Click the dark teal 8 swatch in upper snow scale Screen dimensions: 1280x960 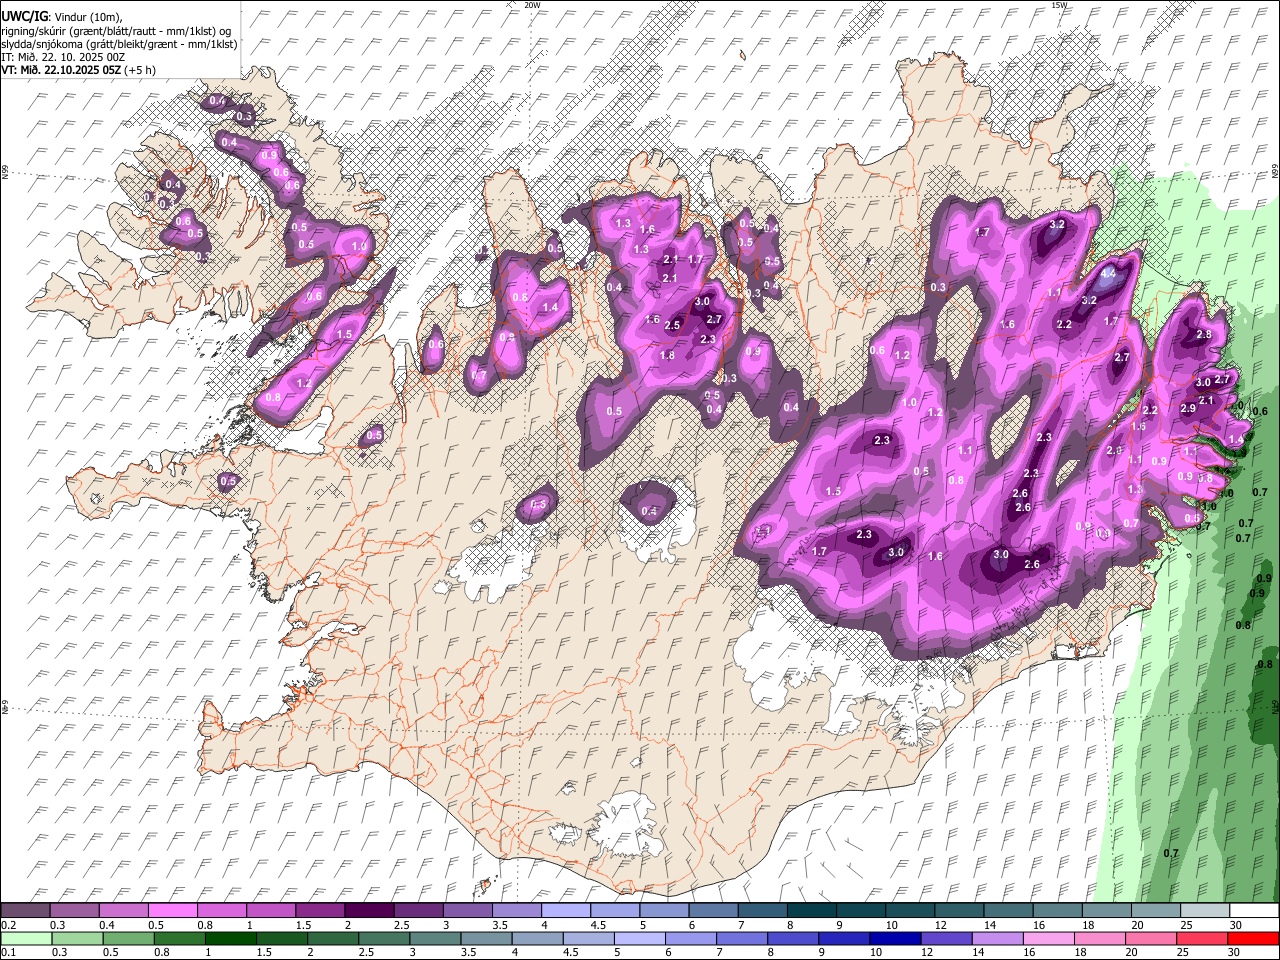point(811,911)
